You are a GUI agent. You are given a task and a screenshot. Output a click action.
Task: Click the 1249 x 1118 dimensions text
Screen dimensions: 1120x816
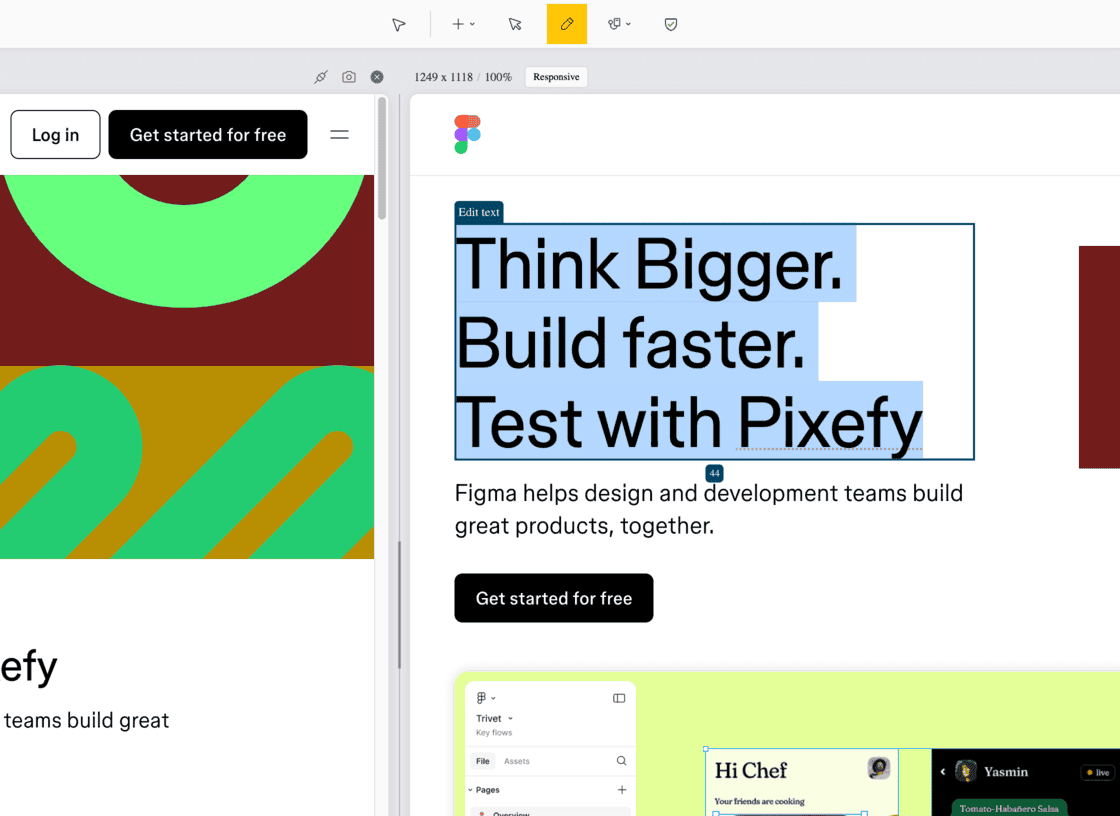point(443,77)
